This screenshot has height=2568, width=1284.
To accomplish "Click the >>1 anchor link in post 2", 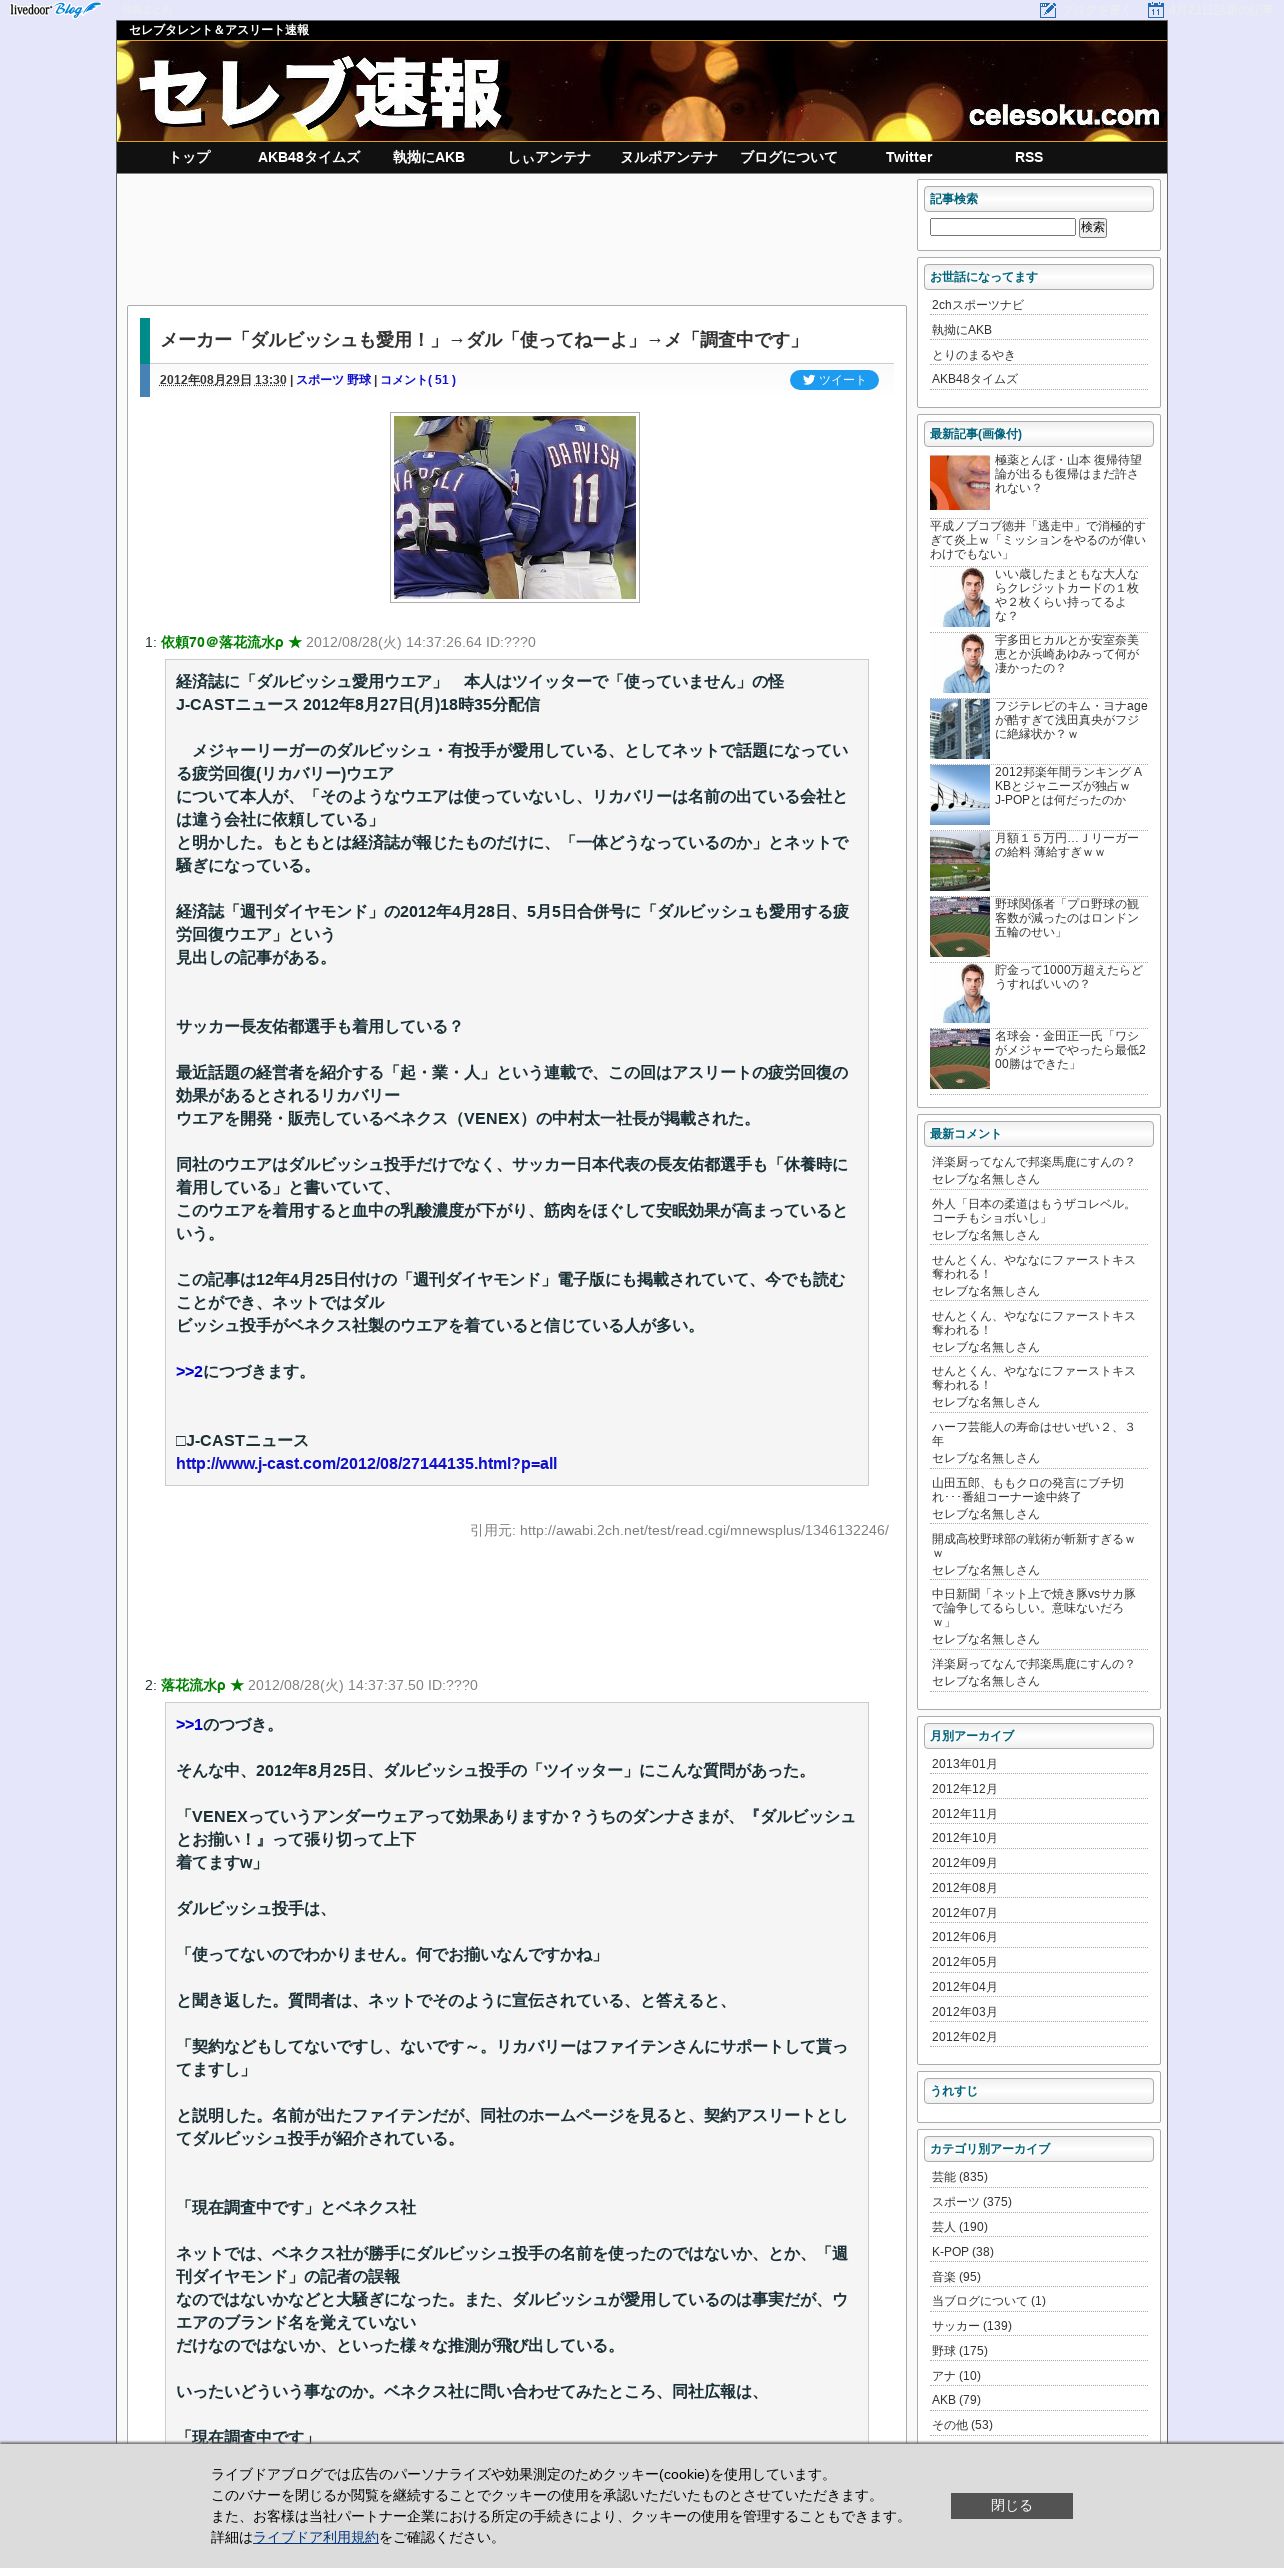I will click(189, 1725).
